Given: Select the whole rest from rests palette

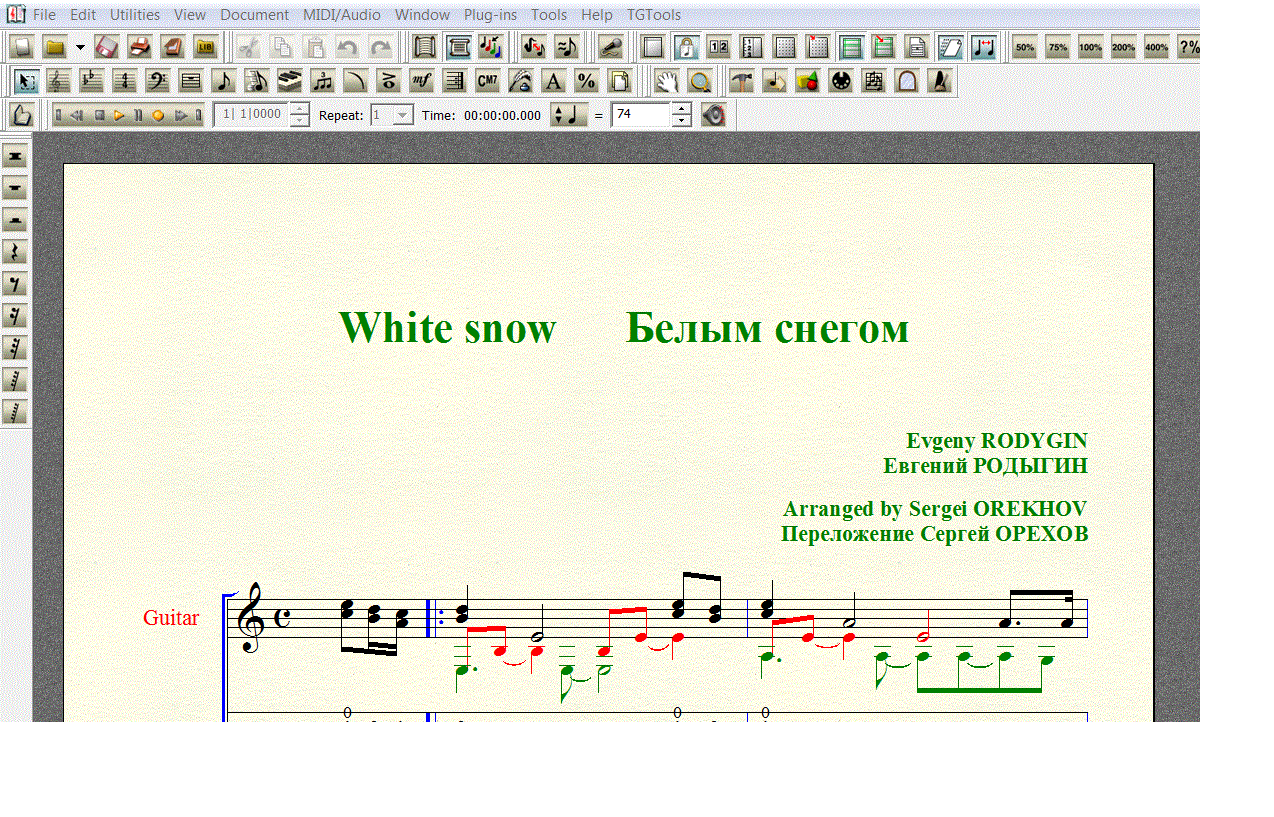Looking at the screenshot, I should click(15, 188).
